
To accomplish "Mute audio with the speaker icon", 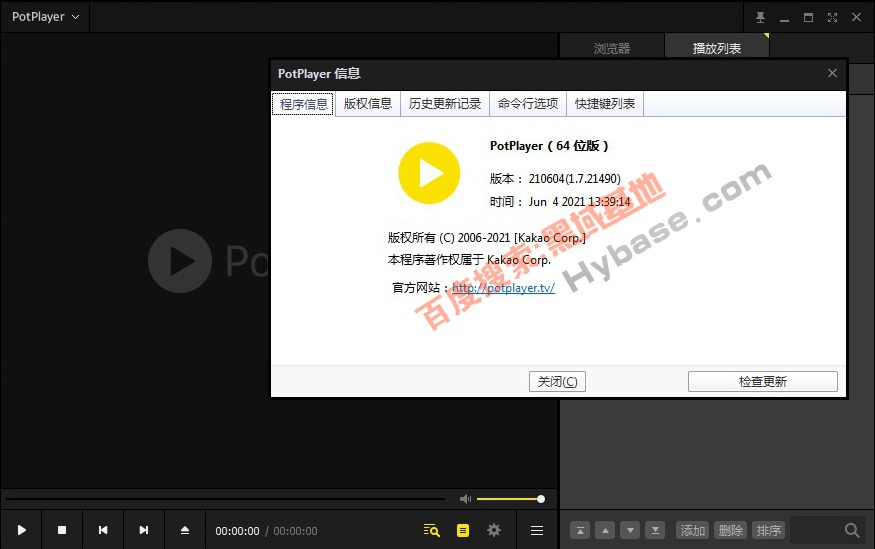I will point(465,499).
